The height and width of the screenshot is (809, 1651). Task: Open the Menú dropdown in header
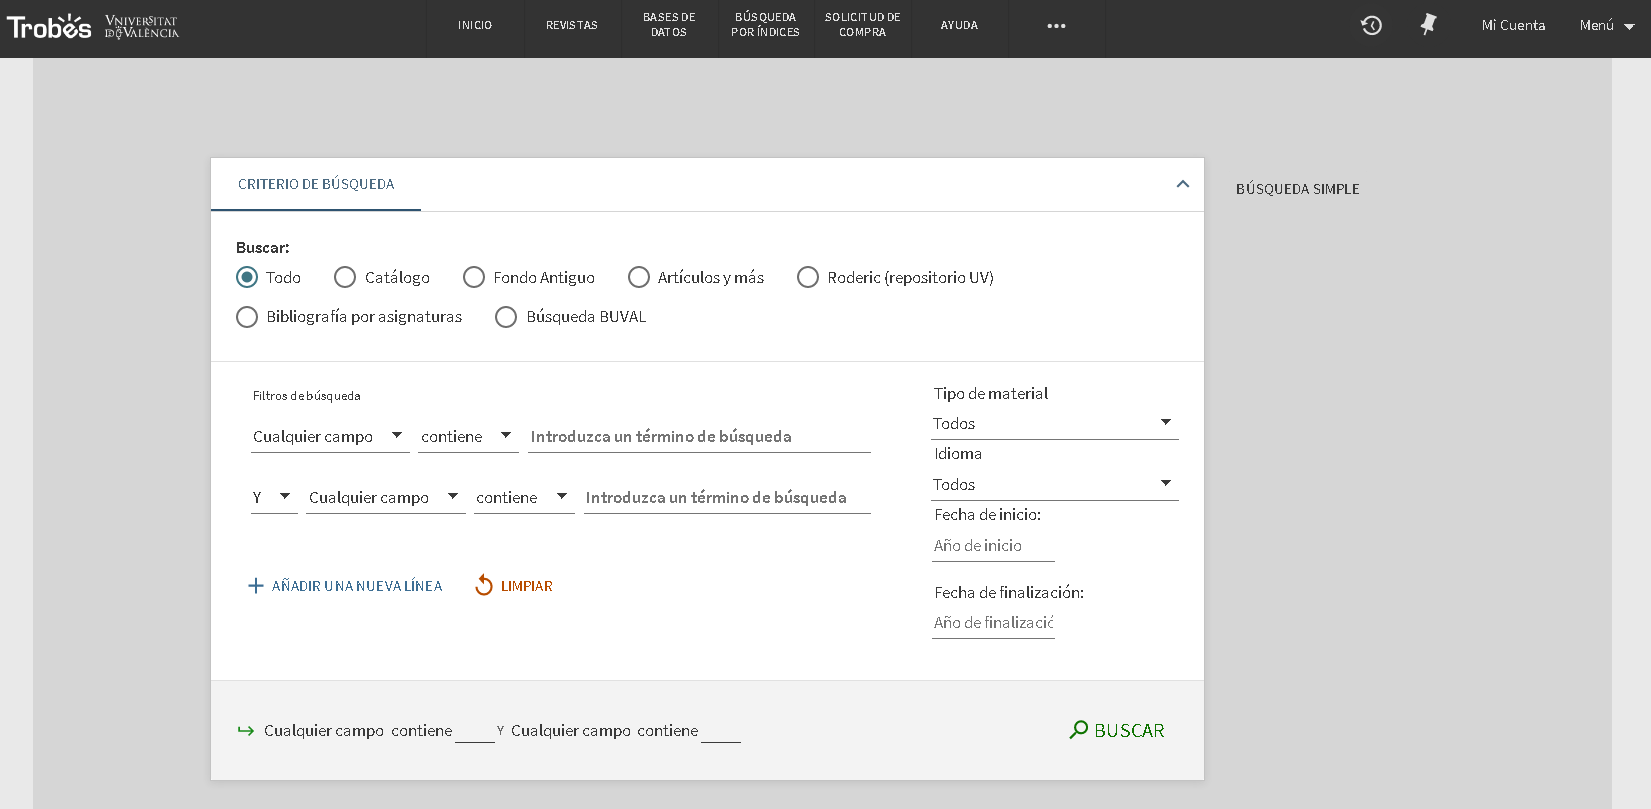tap(1607, 26)
